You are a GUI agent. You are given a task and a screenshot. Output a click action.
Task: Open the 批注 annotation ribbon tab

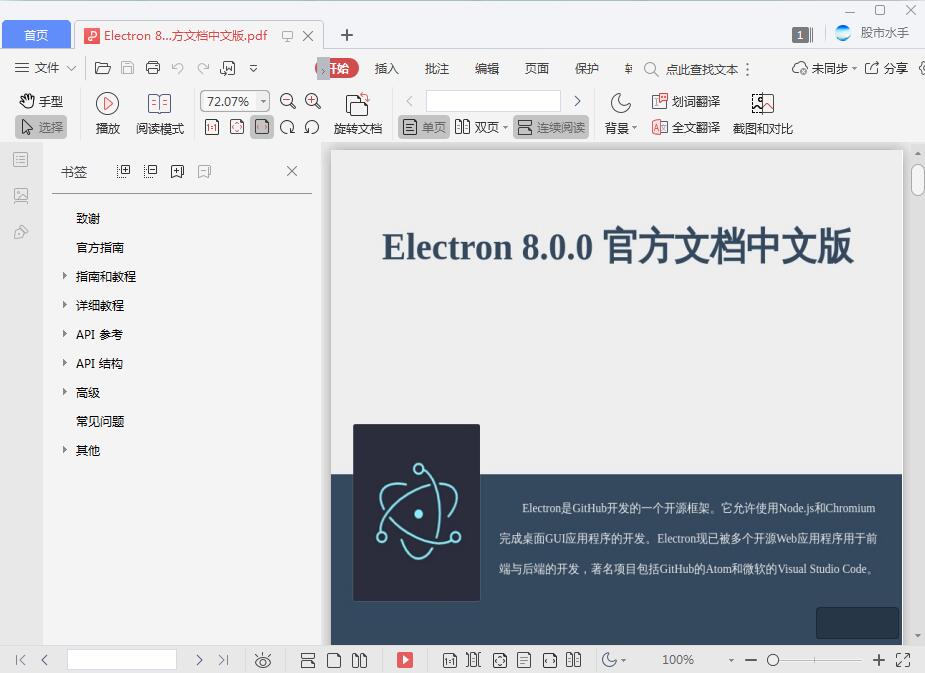pos(436,68)
